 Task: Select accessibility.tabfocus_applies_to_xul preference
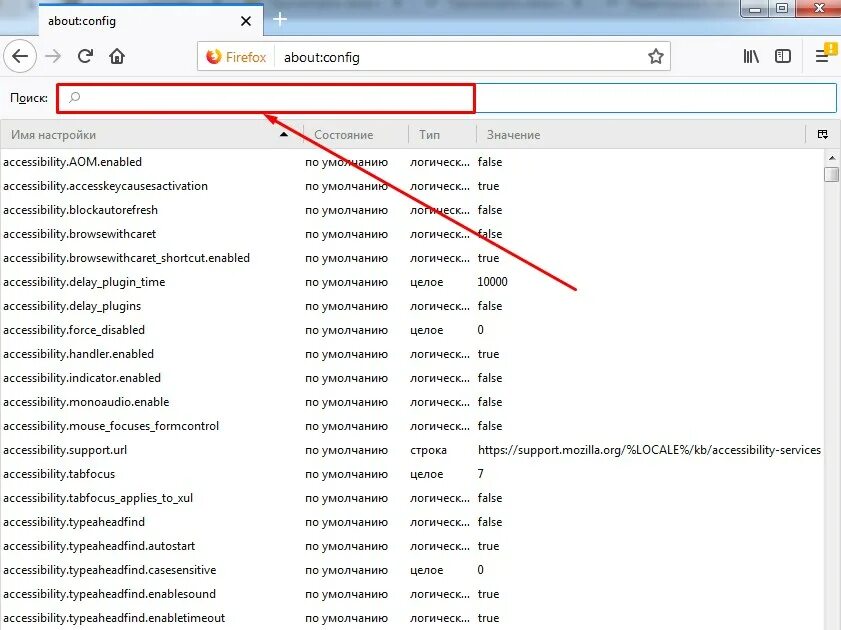click(x=412, y=498)
